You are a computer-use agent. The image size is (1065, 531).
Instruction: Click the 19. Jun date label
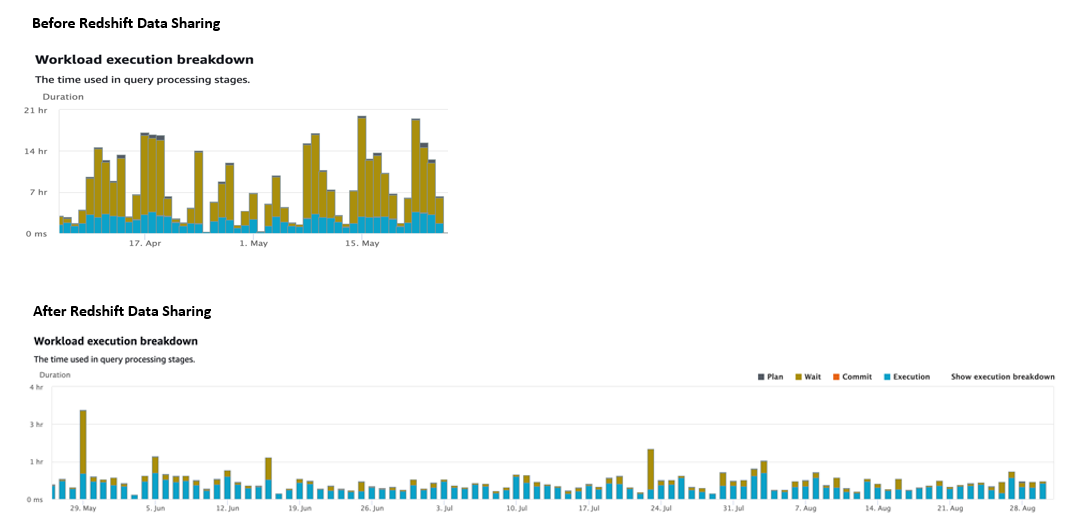(x=299, y=508)
